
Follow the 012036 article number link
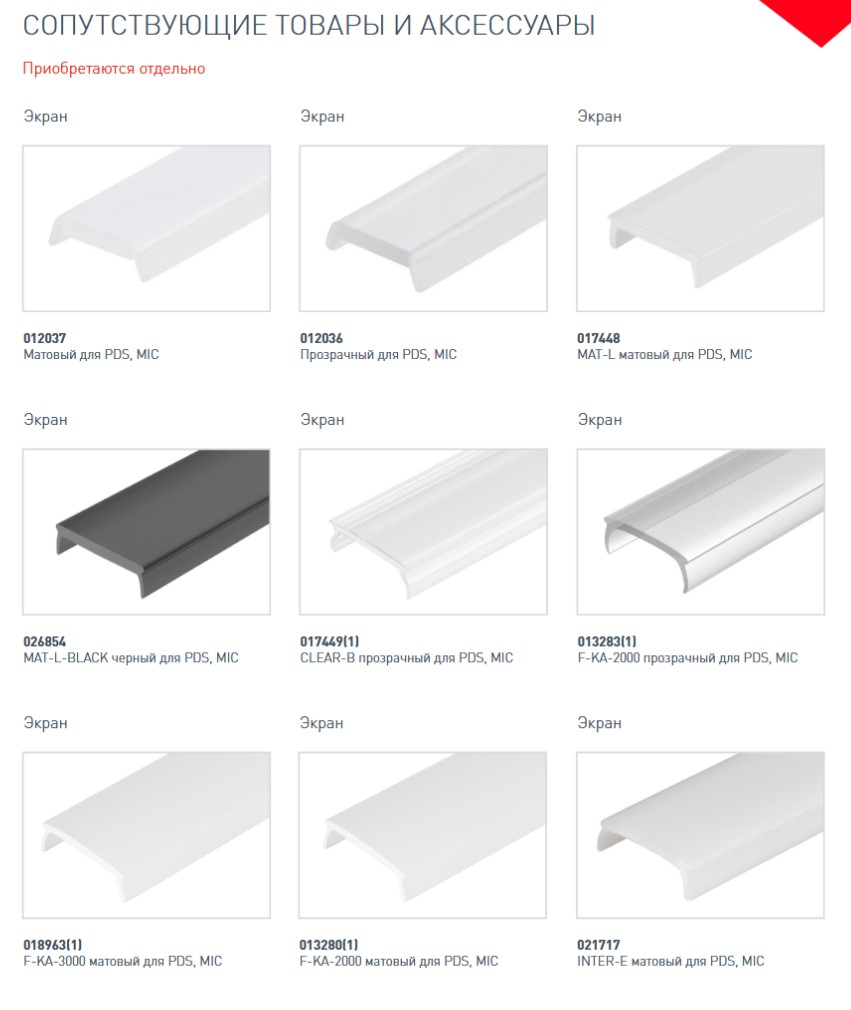click(x=321, y=338)
